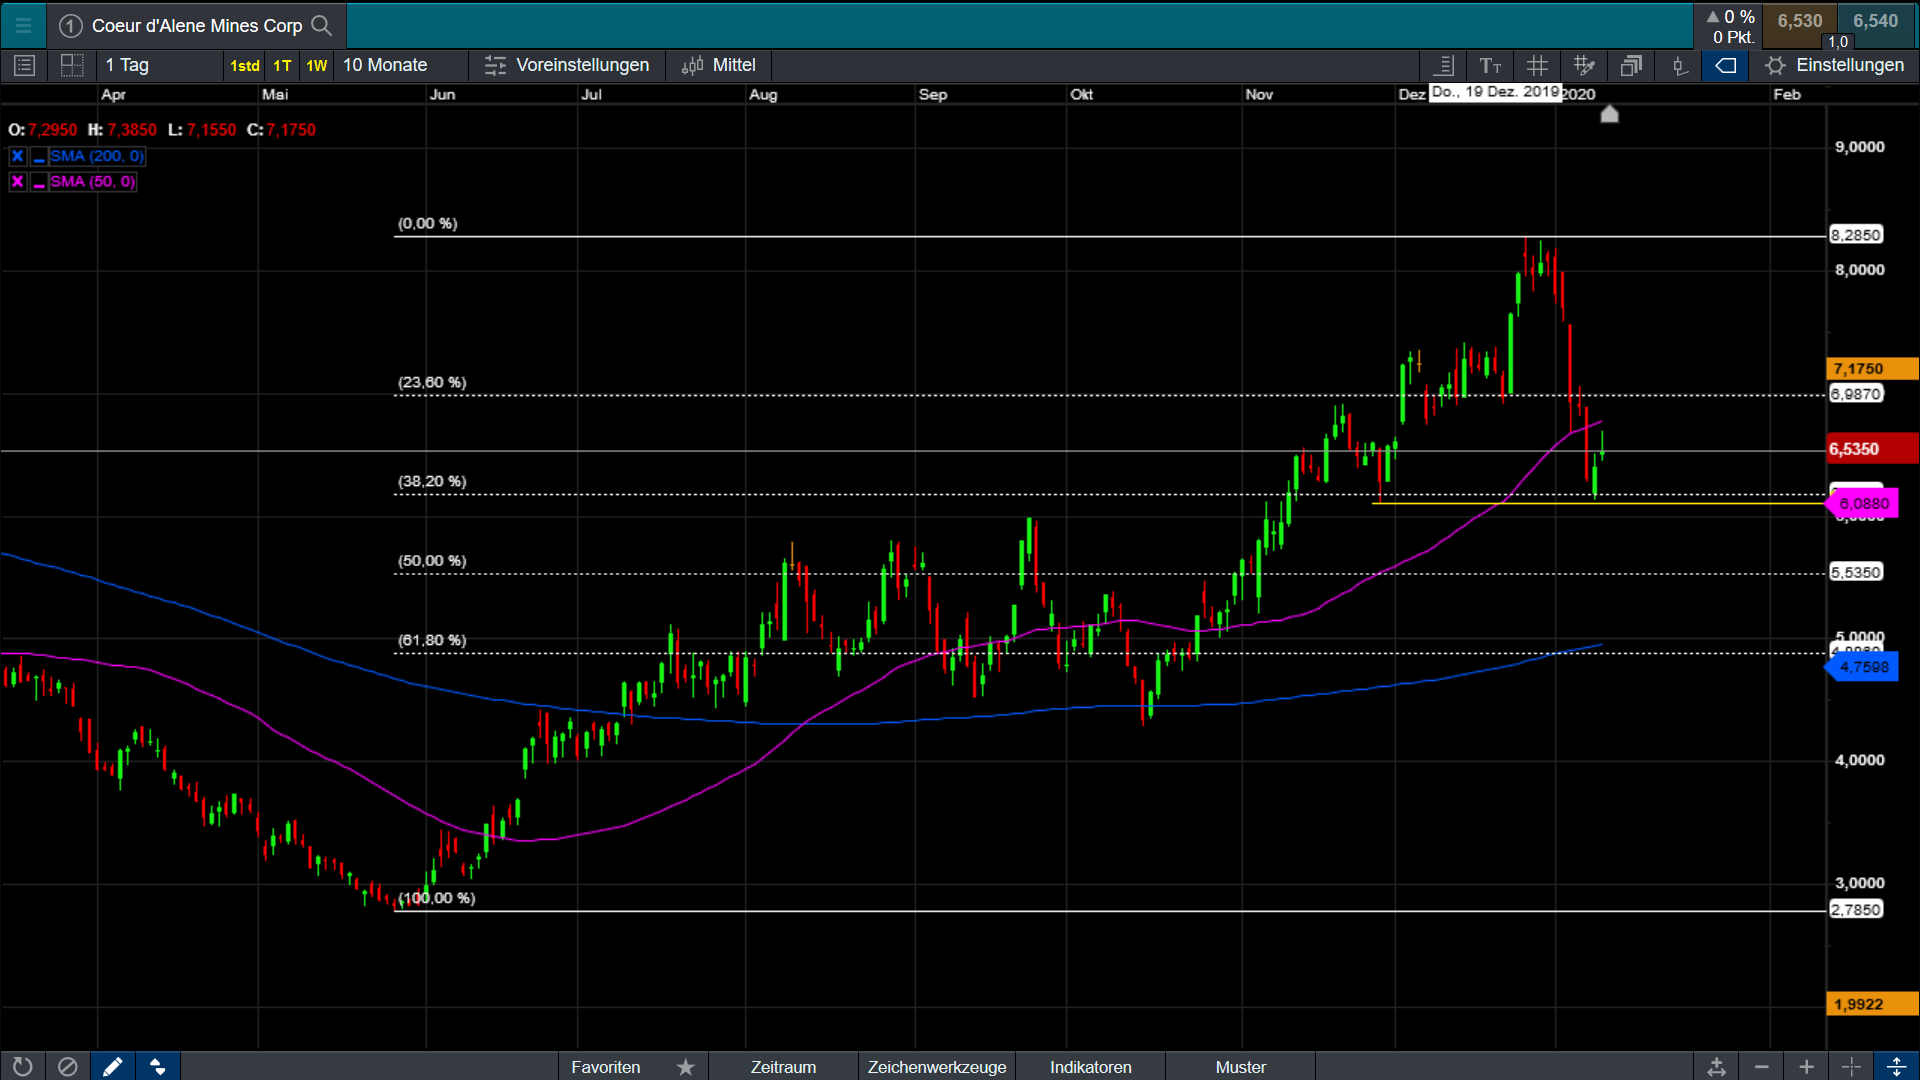The image size is (1920, 1080).
Task: Open the 10 Monate range dropdown
Action: [385, 65]
